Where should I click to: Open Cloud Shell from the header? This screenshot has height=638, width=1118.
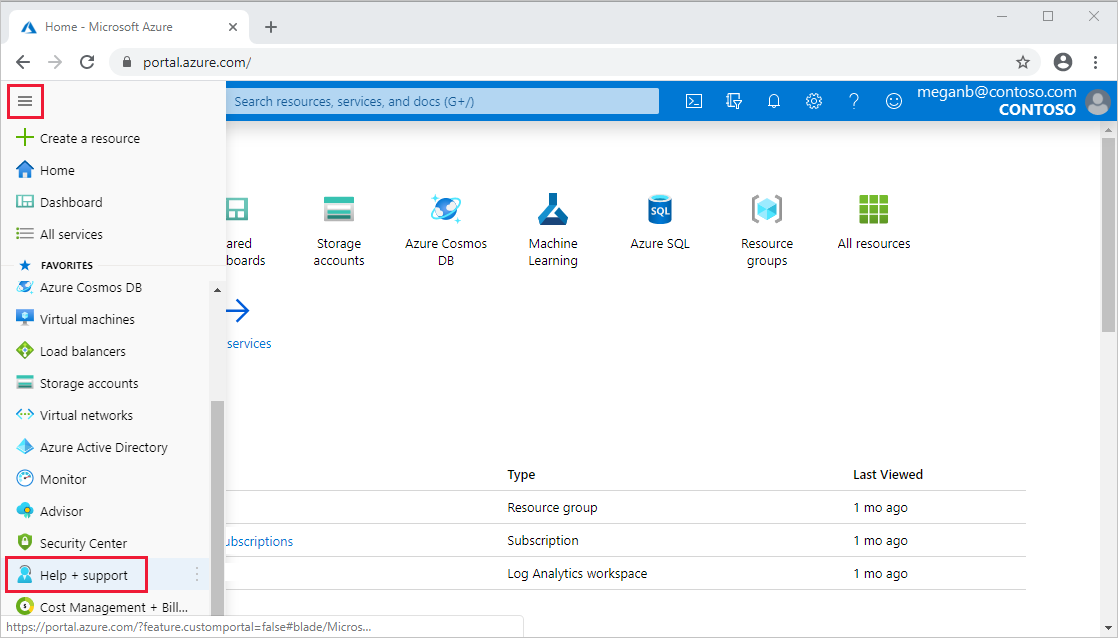[694, 101]
